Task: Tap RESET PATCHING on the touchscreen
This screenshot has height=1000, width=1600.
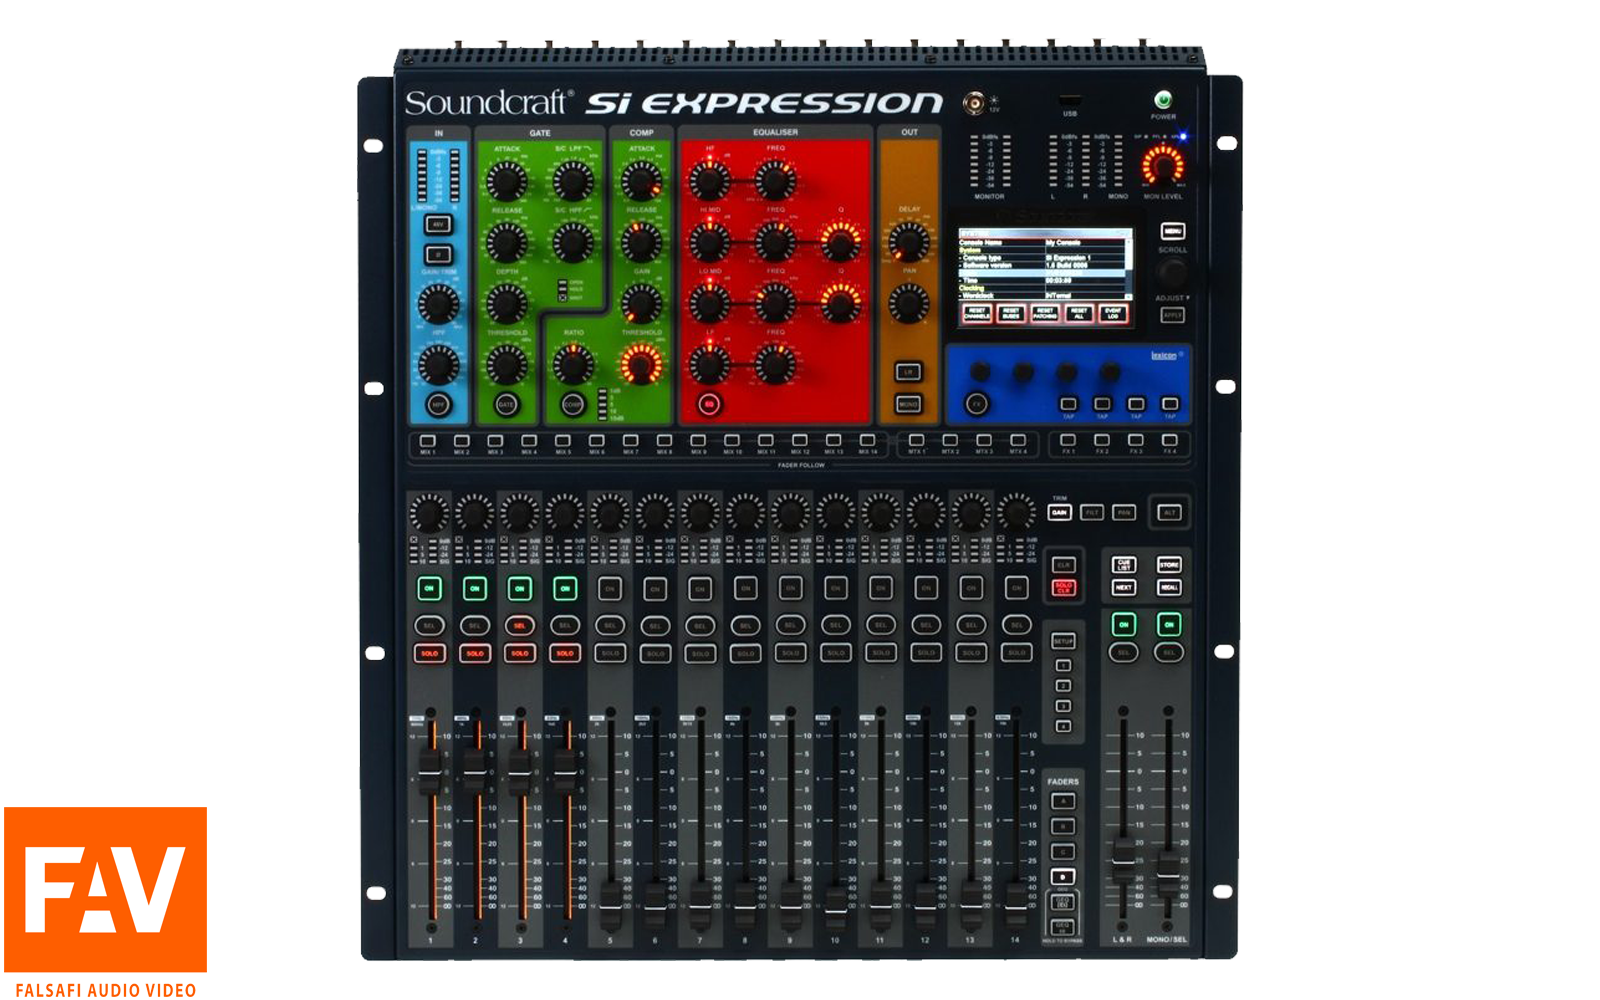Action: (1045, 313)
